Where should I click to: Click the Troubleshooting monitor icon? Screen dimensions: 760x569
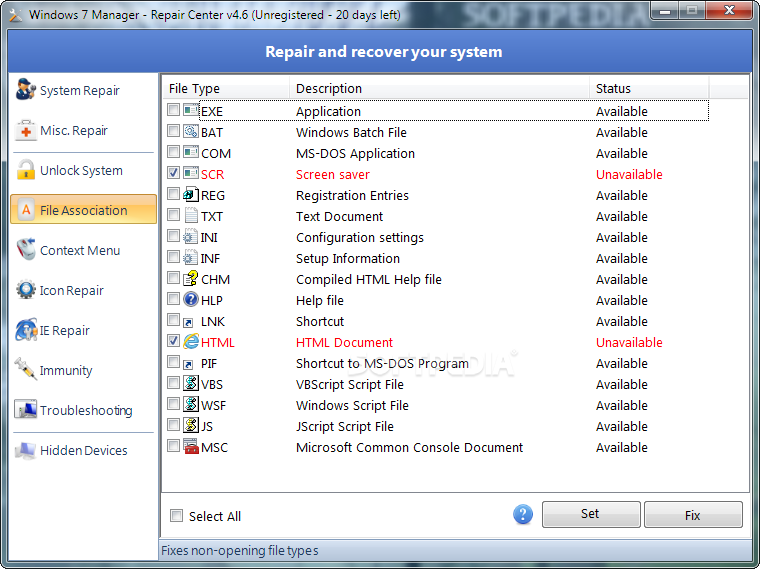click(25, 410)
